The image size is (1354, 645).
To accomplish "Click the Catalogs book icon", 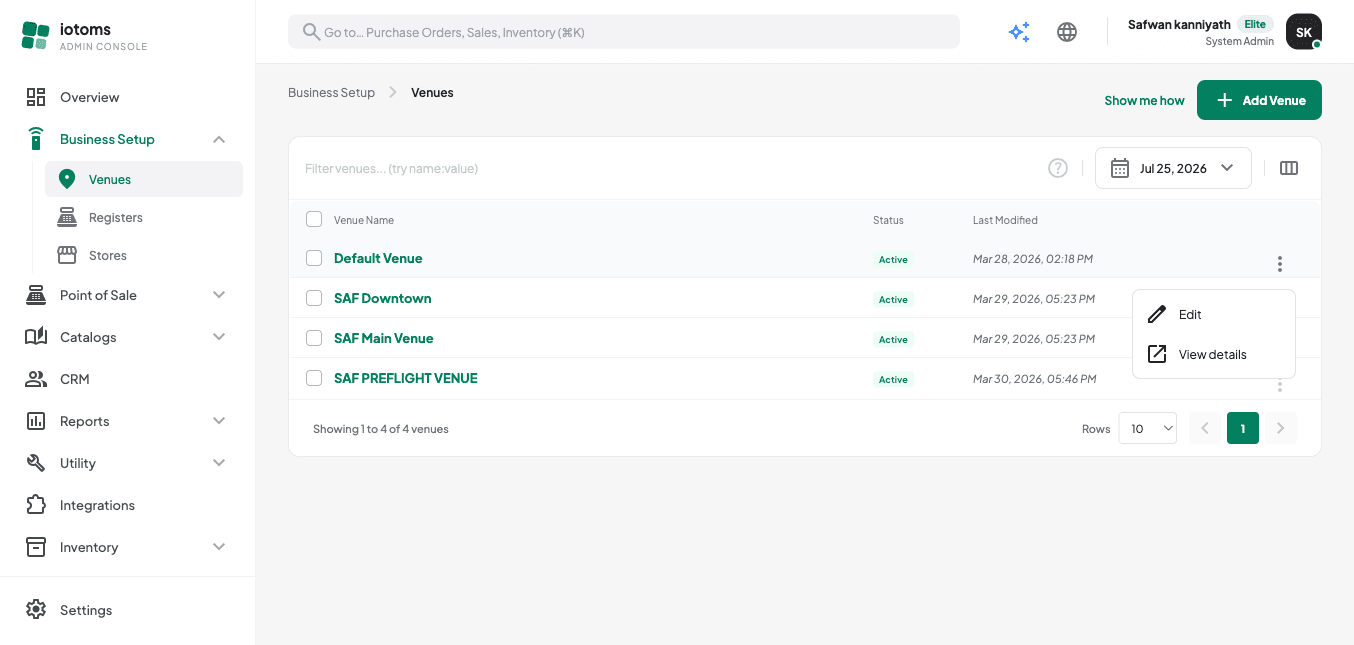I will click(x=36, y=337).
